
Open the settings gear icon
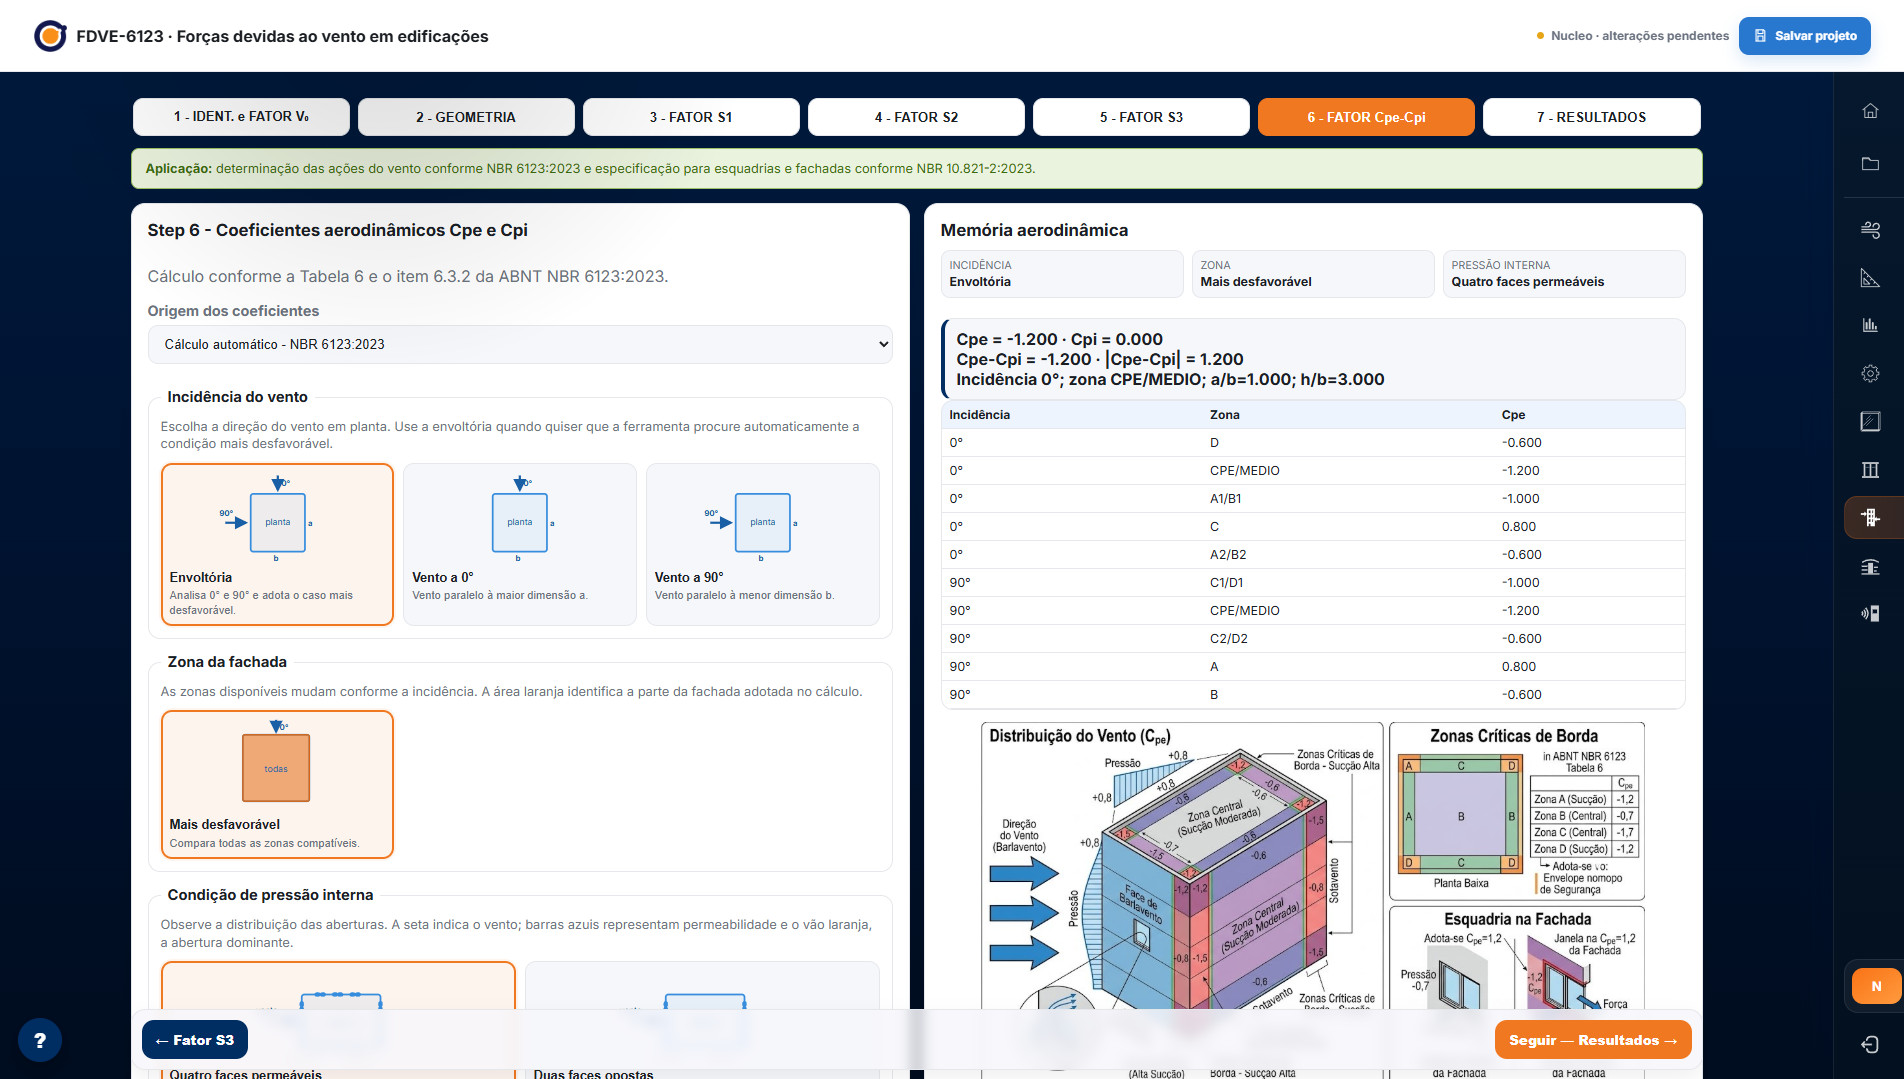(x=1870, y=374)
